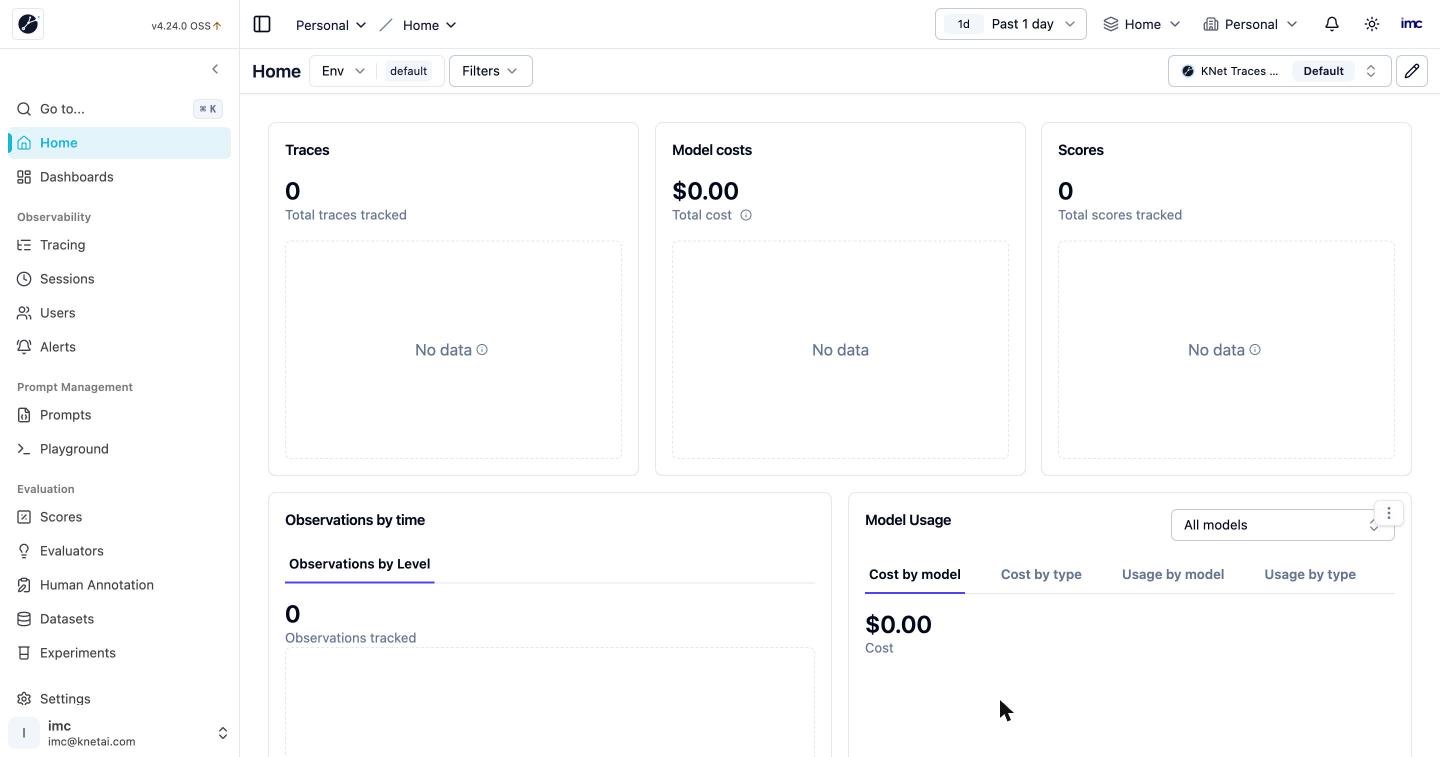Expand the Home breadcrumb dropdown
The width and height of the screenshot is (1440, 757).
pos(430,25)
